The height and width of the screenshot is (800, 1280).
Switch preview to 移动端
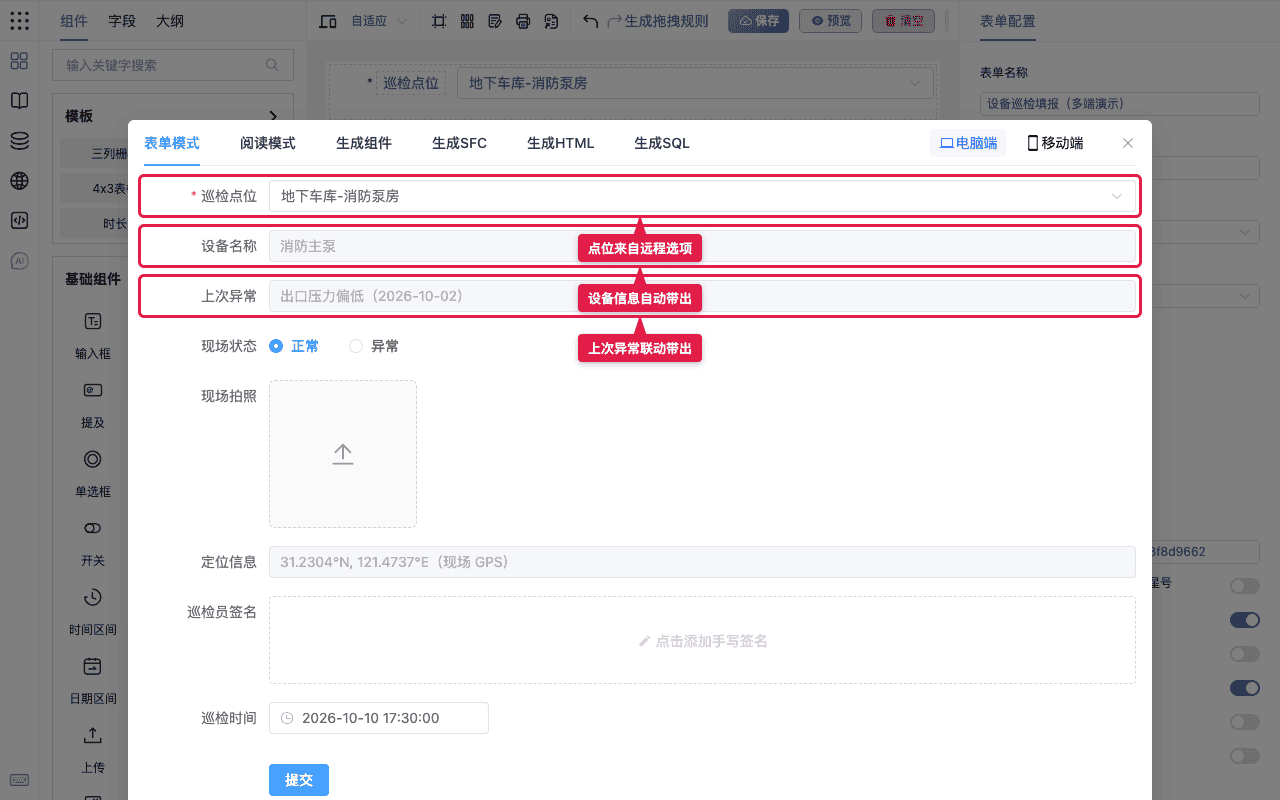tap(1055, 143)
